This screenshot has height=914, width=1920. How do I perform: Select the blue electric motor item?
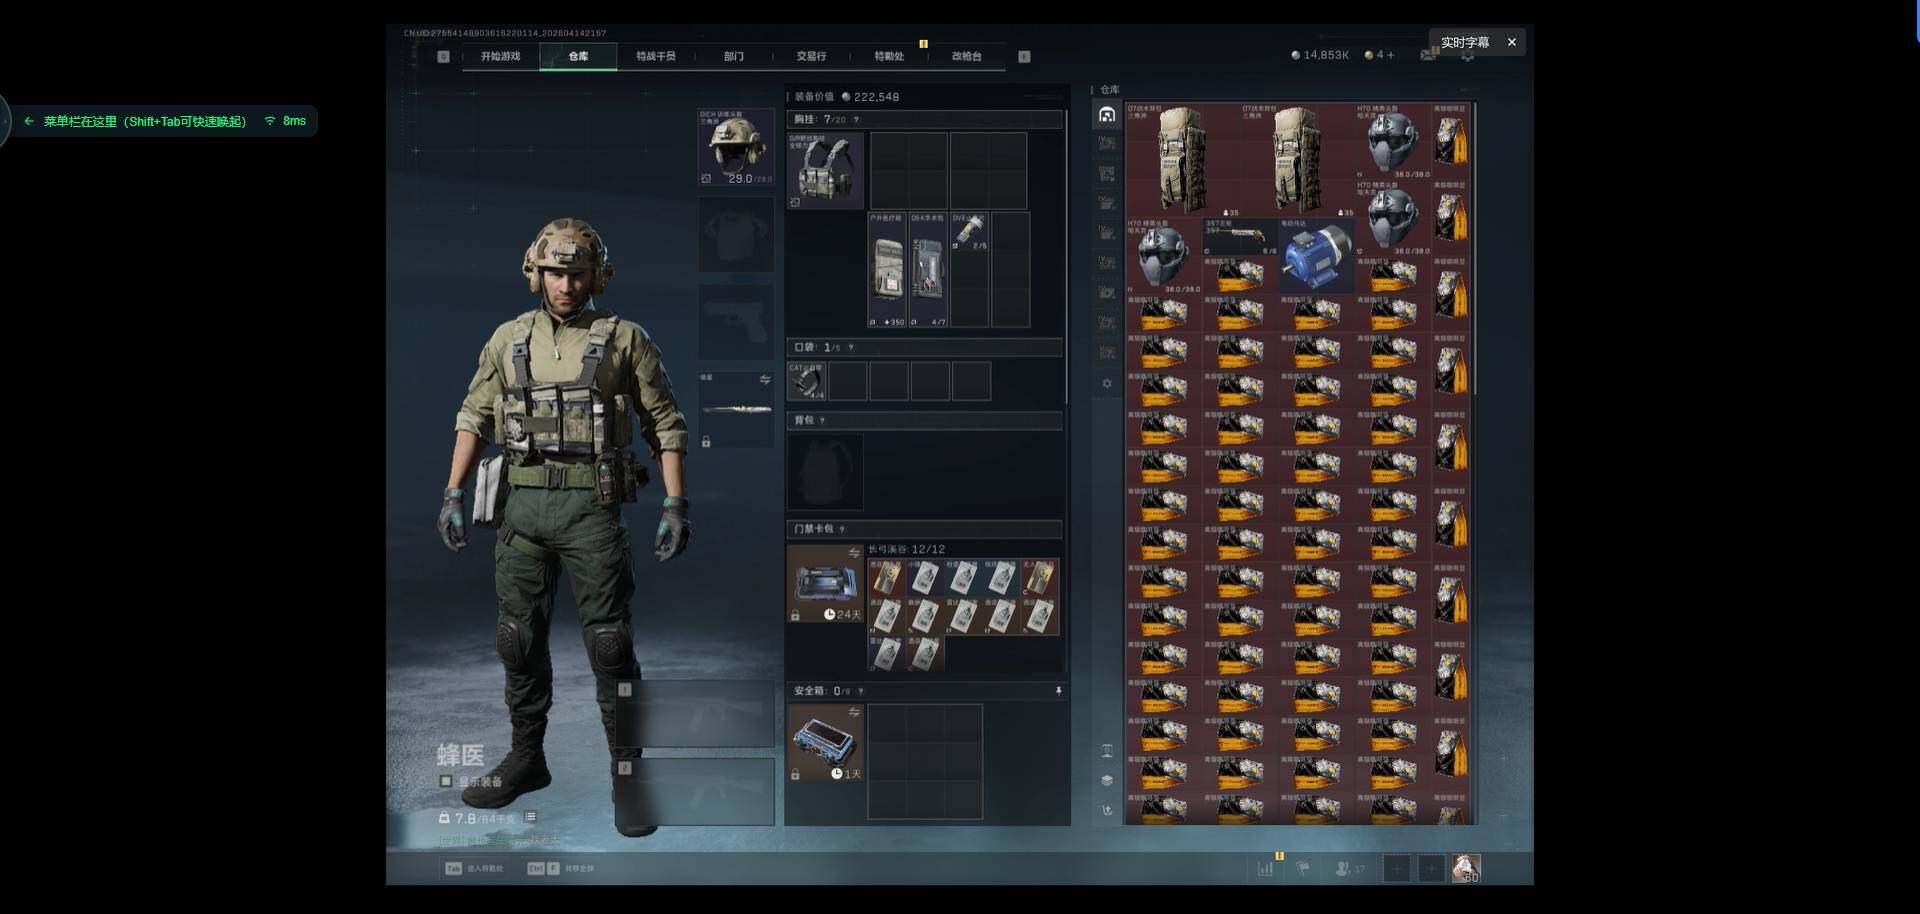tap(1316, 256)
